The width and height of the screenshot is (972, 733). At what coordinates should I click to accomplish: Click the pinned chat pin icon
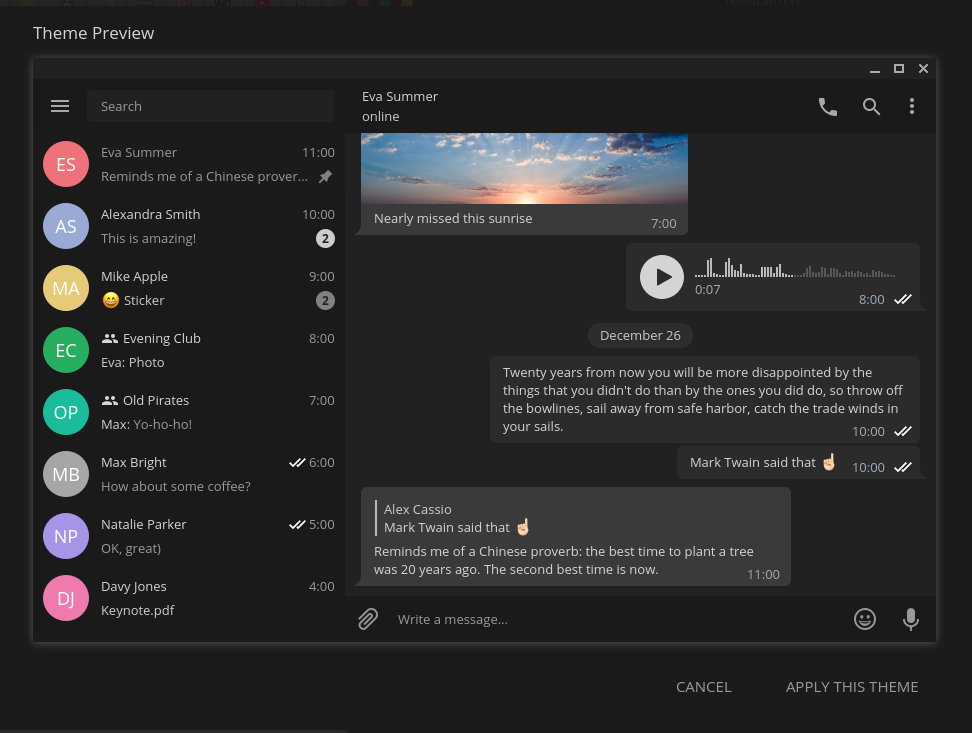click(x=325, y=177)
